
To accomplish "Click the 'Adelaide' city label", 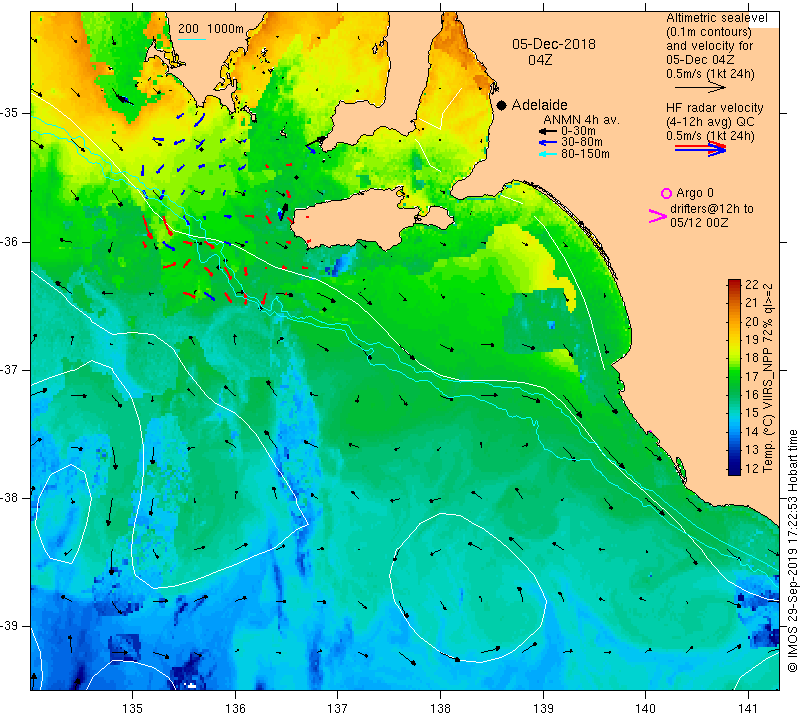I will coord(539,105).
